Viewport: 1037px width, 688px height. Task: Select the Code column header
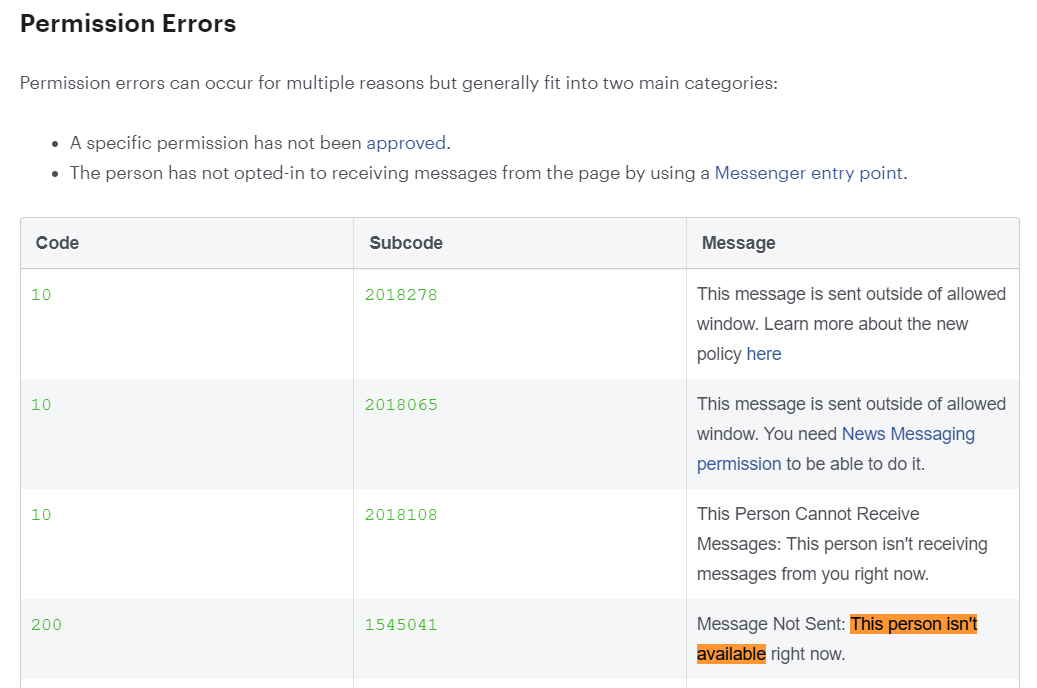click(58, 243)
